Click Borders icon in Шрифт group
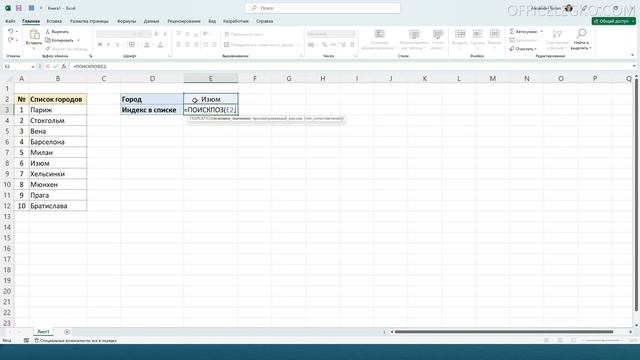The width and height of the screenshot is (640, 360). 132,44
